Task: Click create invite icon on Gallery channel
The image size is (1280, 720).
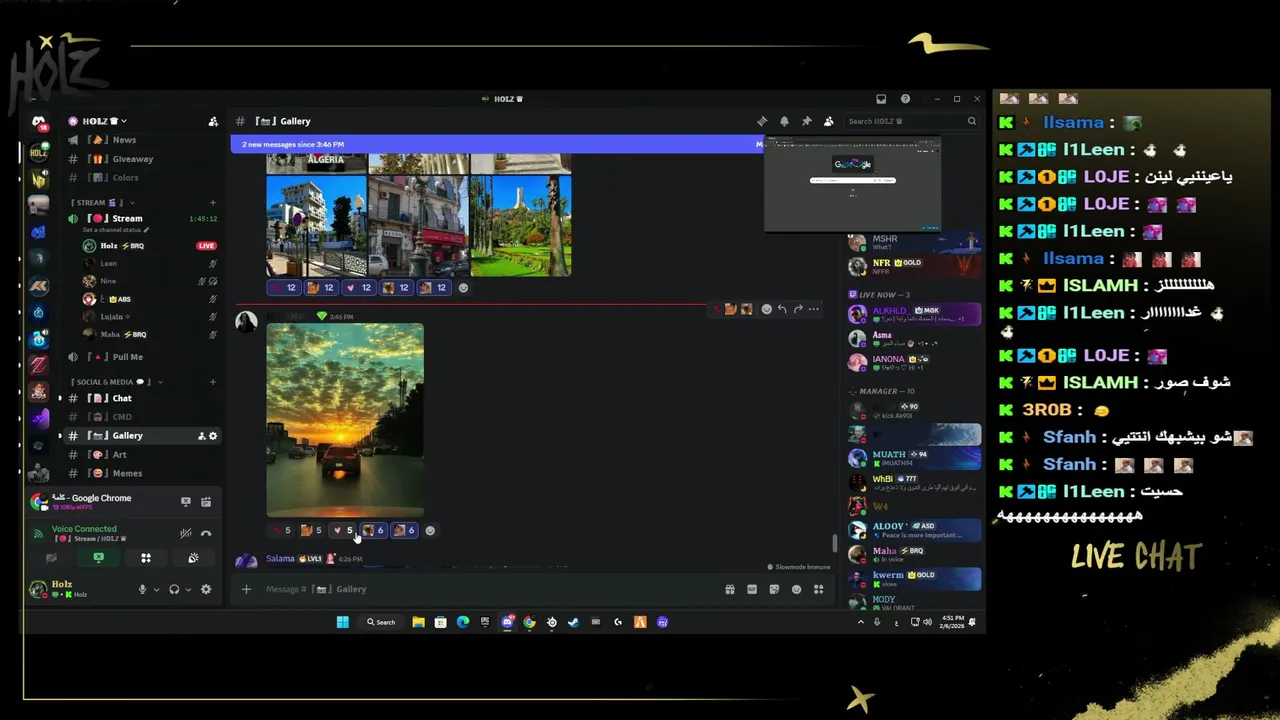Action: tap(201, 436)
